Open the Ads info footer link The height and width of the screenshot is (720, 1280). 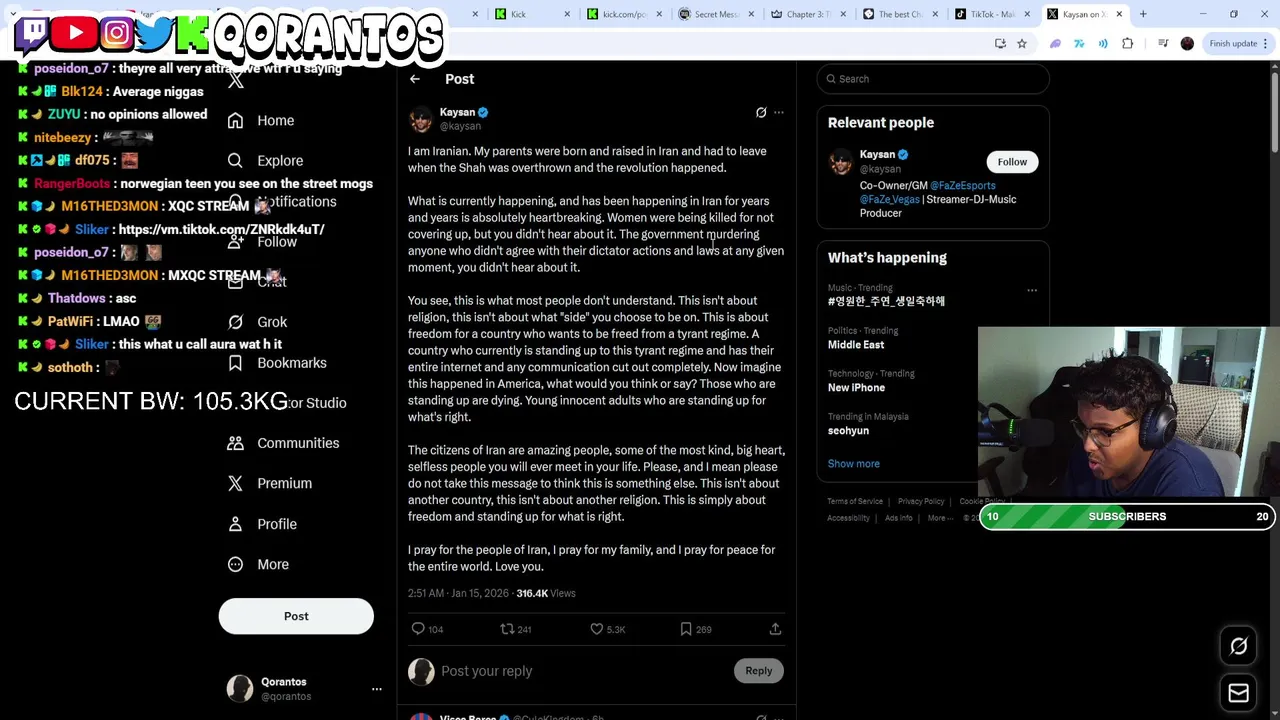click(898, 518)
